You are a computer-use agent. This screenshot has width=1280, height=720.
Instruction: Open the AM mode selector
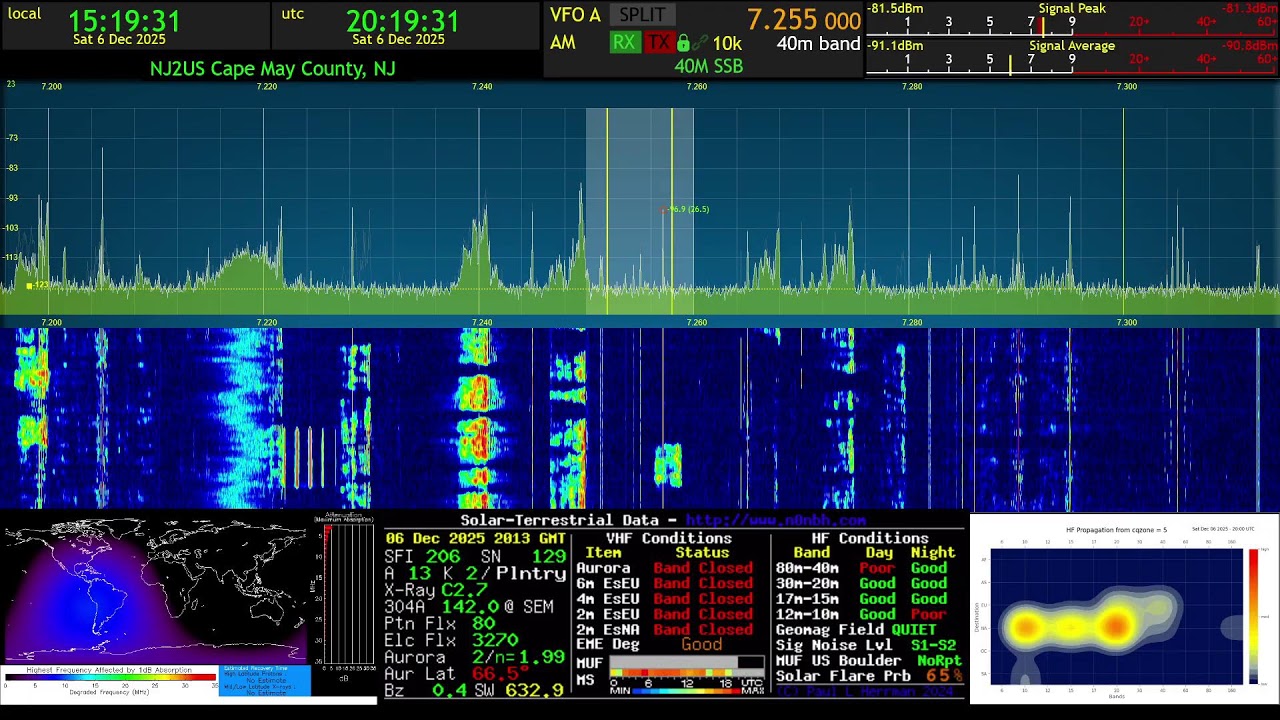pos(563,43)
